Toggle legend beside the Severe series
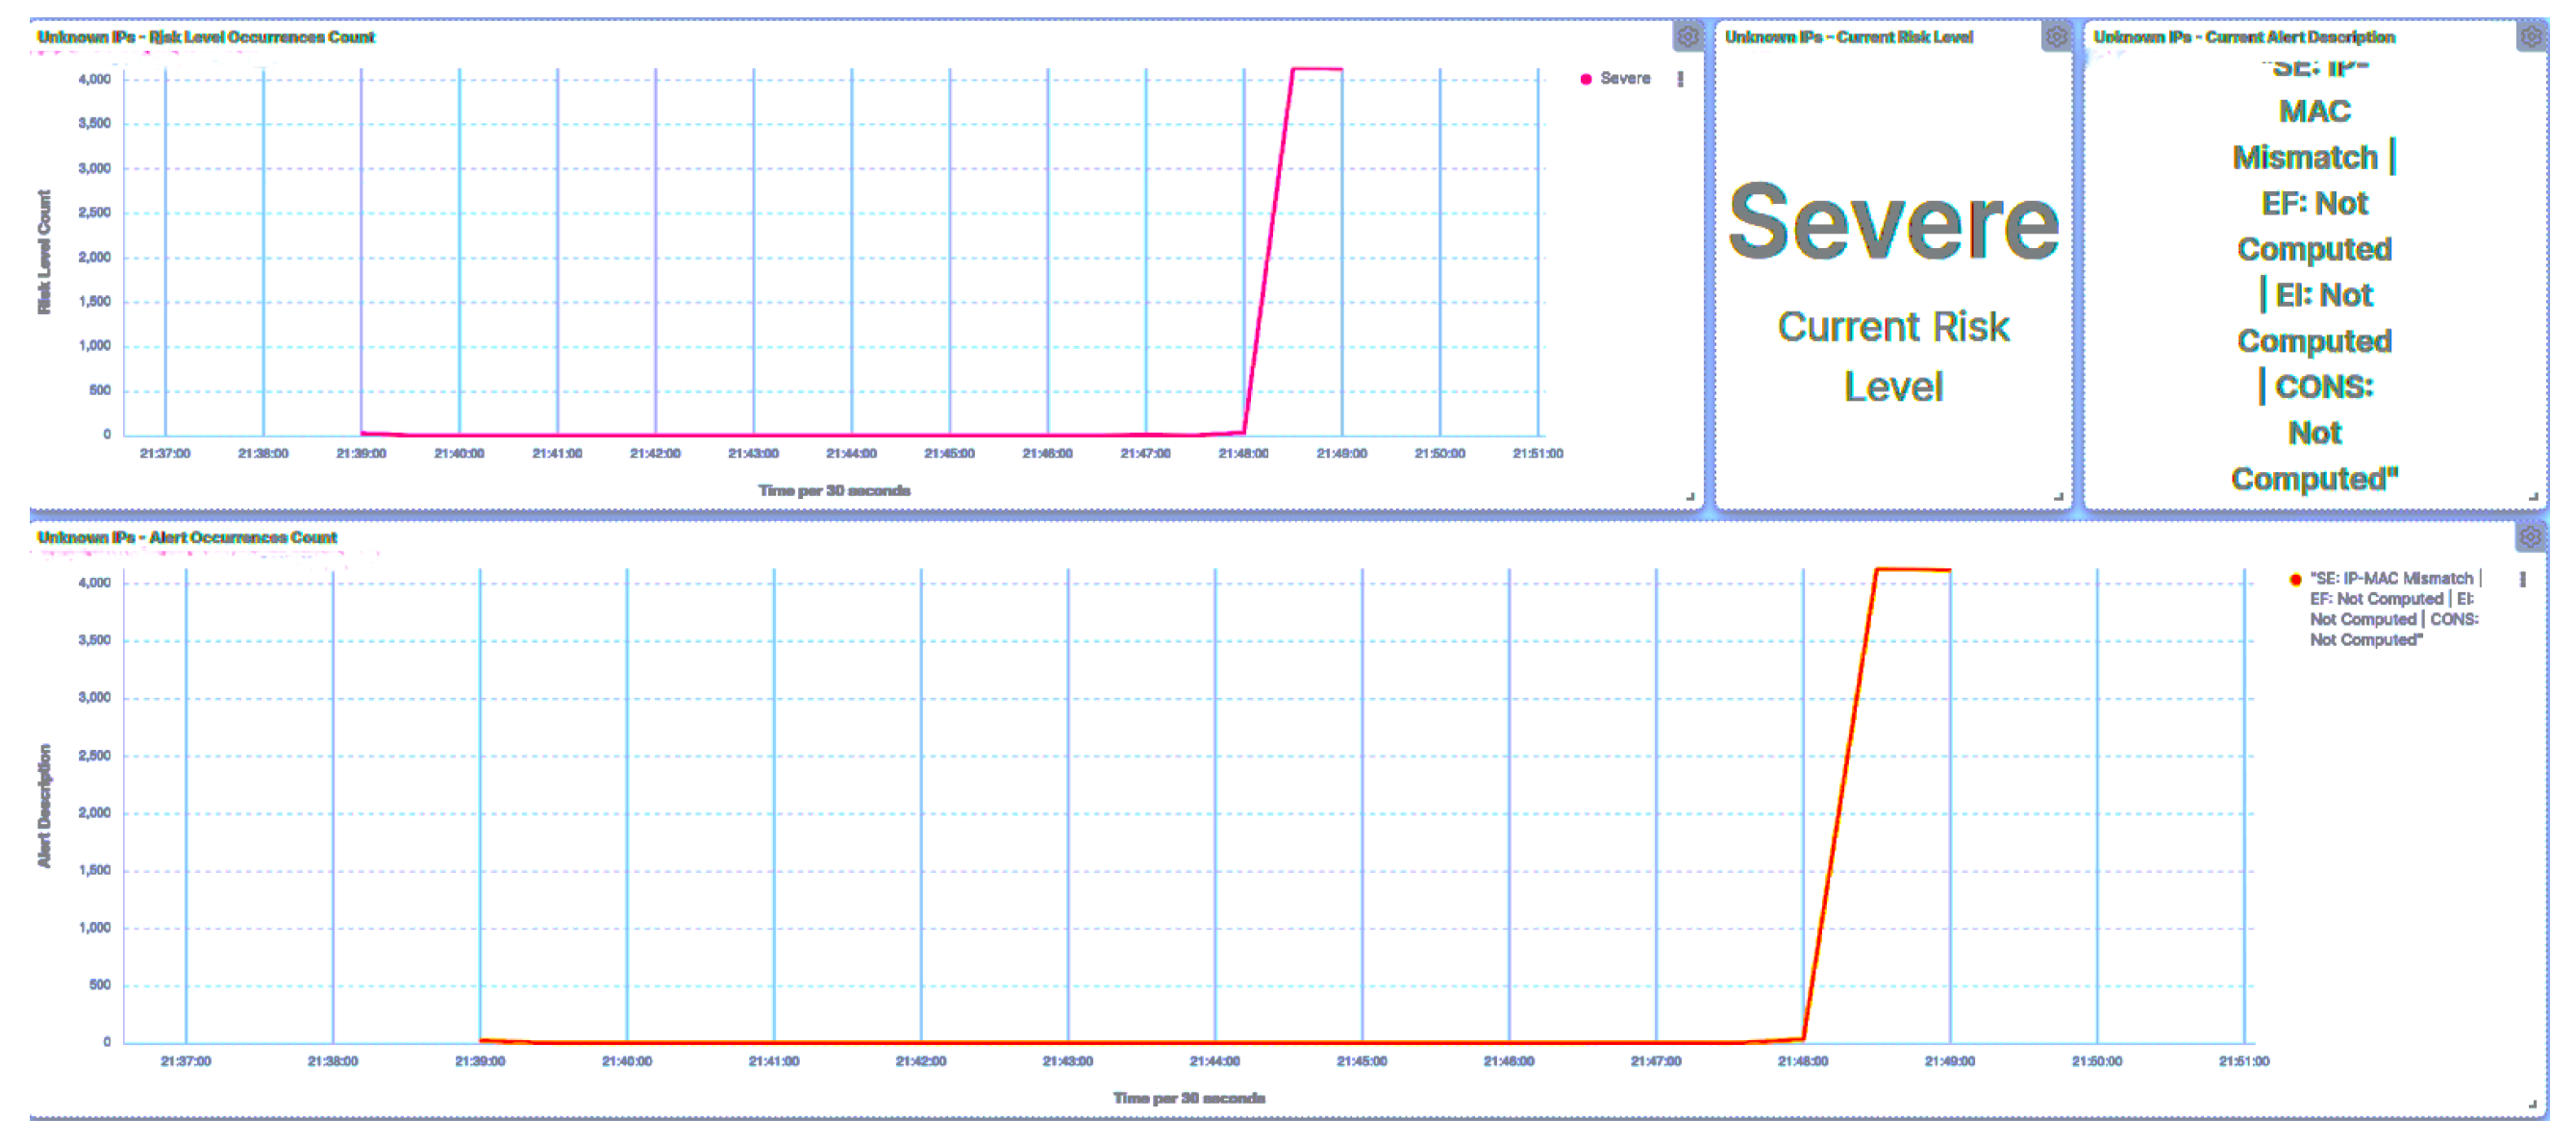This screenshot has width=2576, height=1144. 1680,79
